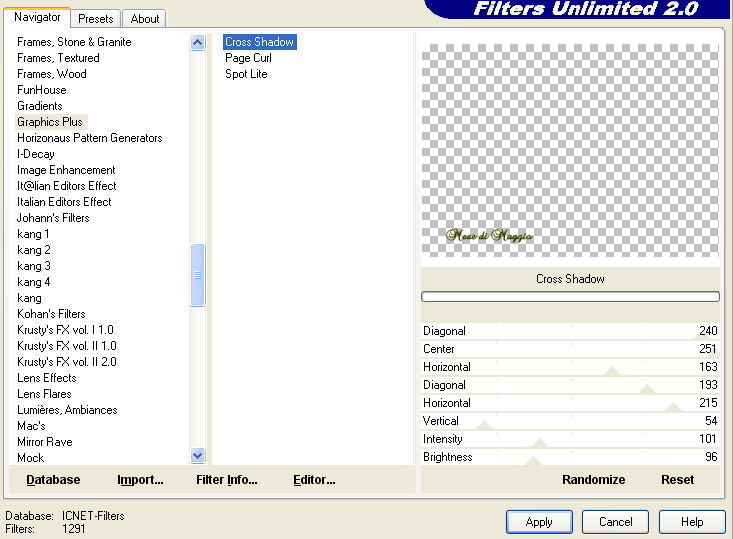Screen dimensions: 733x539
Task: Select Frames, Textured category
Action: (58, 58)
